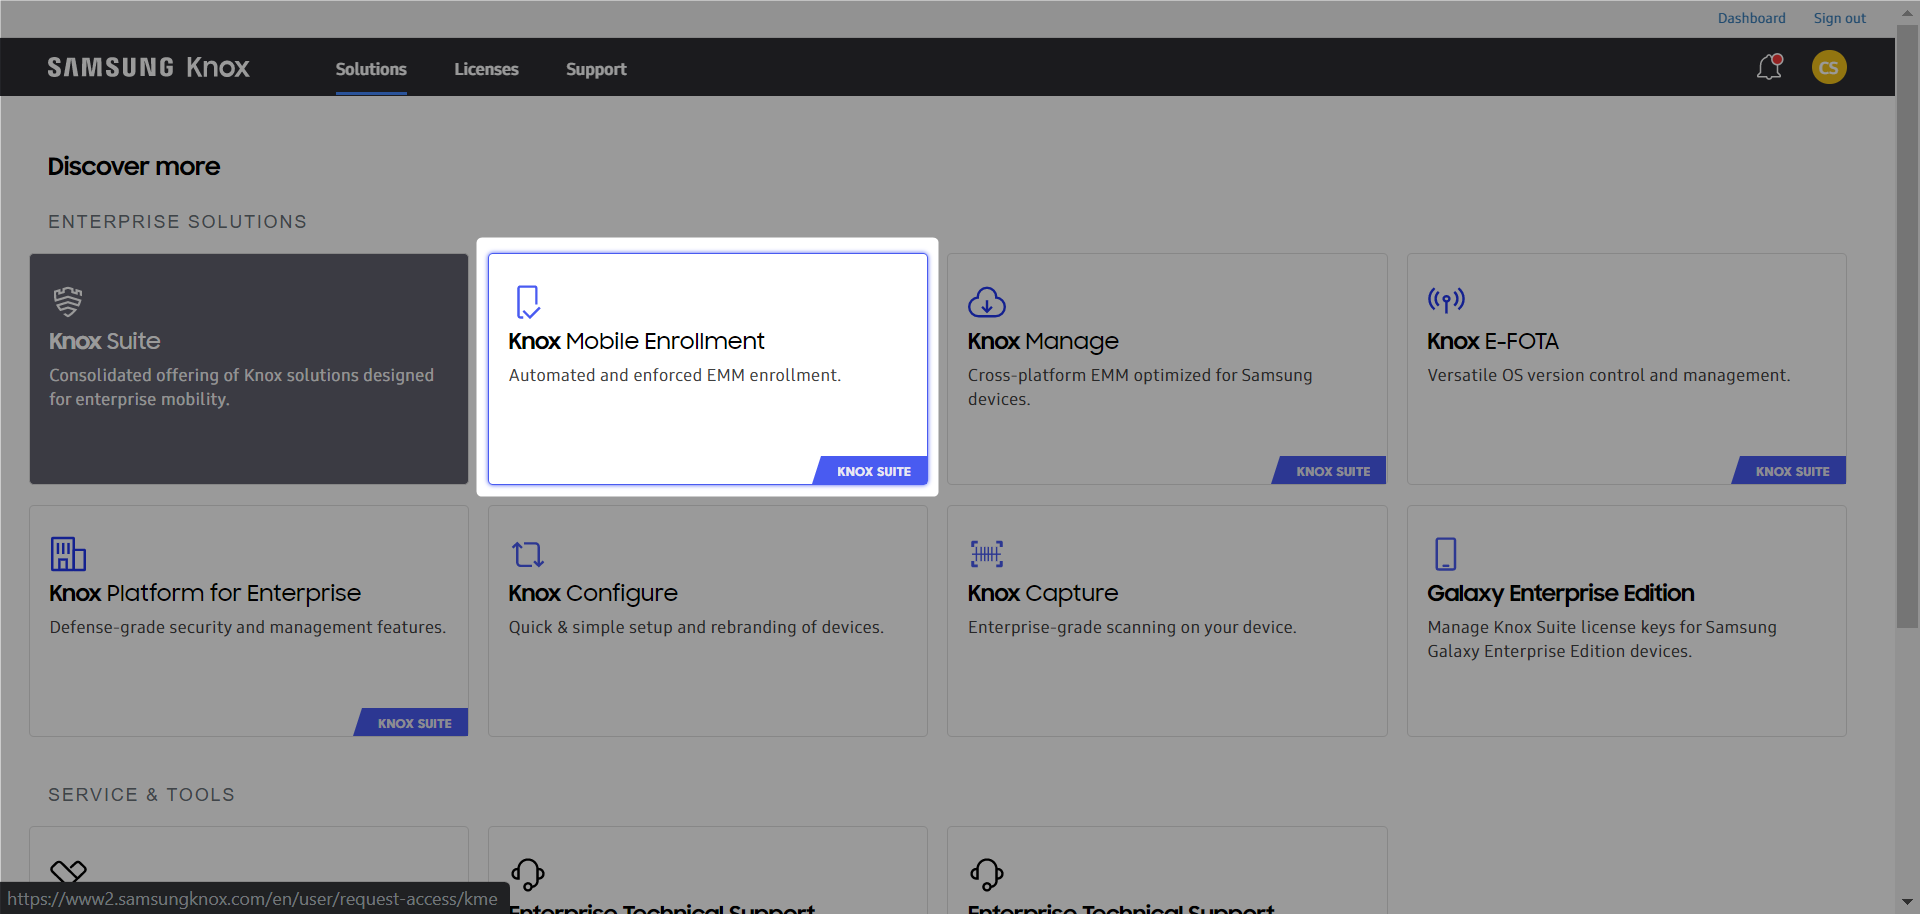Open the Knox Configure title
This screenshot has height=914, width=1920.
pyautogui.click(x=593, y=594)
